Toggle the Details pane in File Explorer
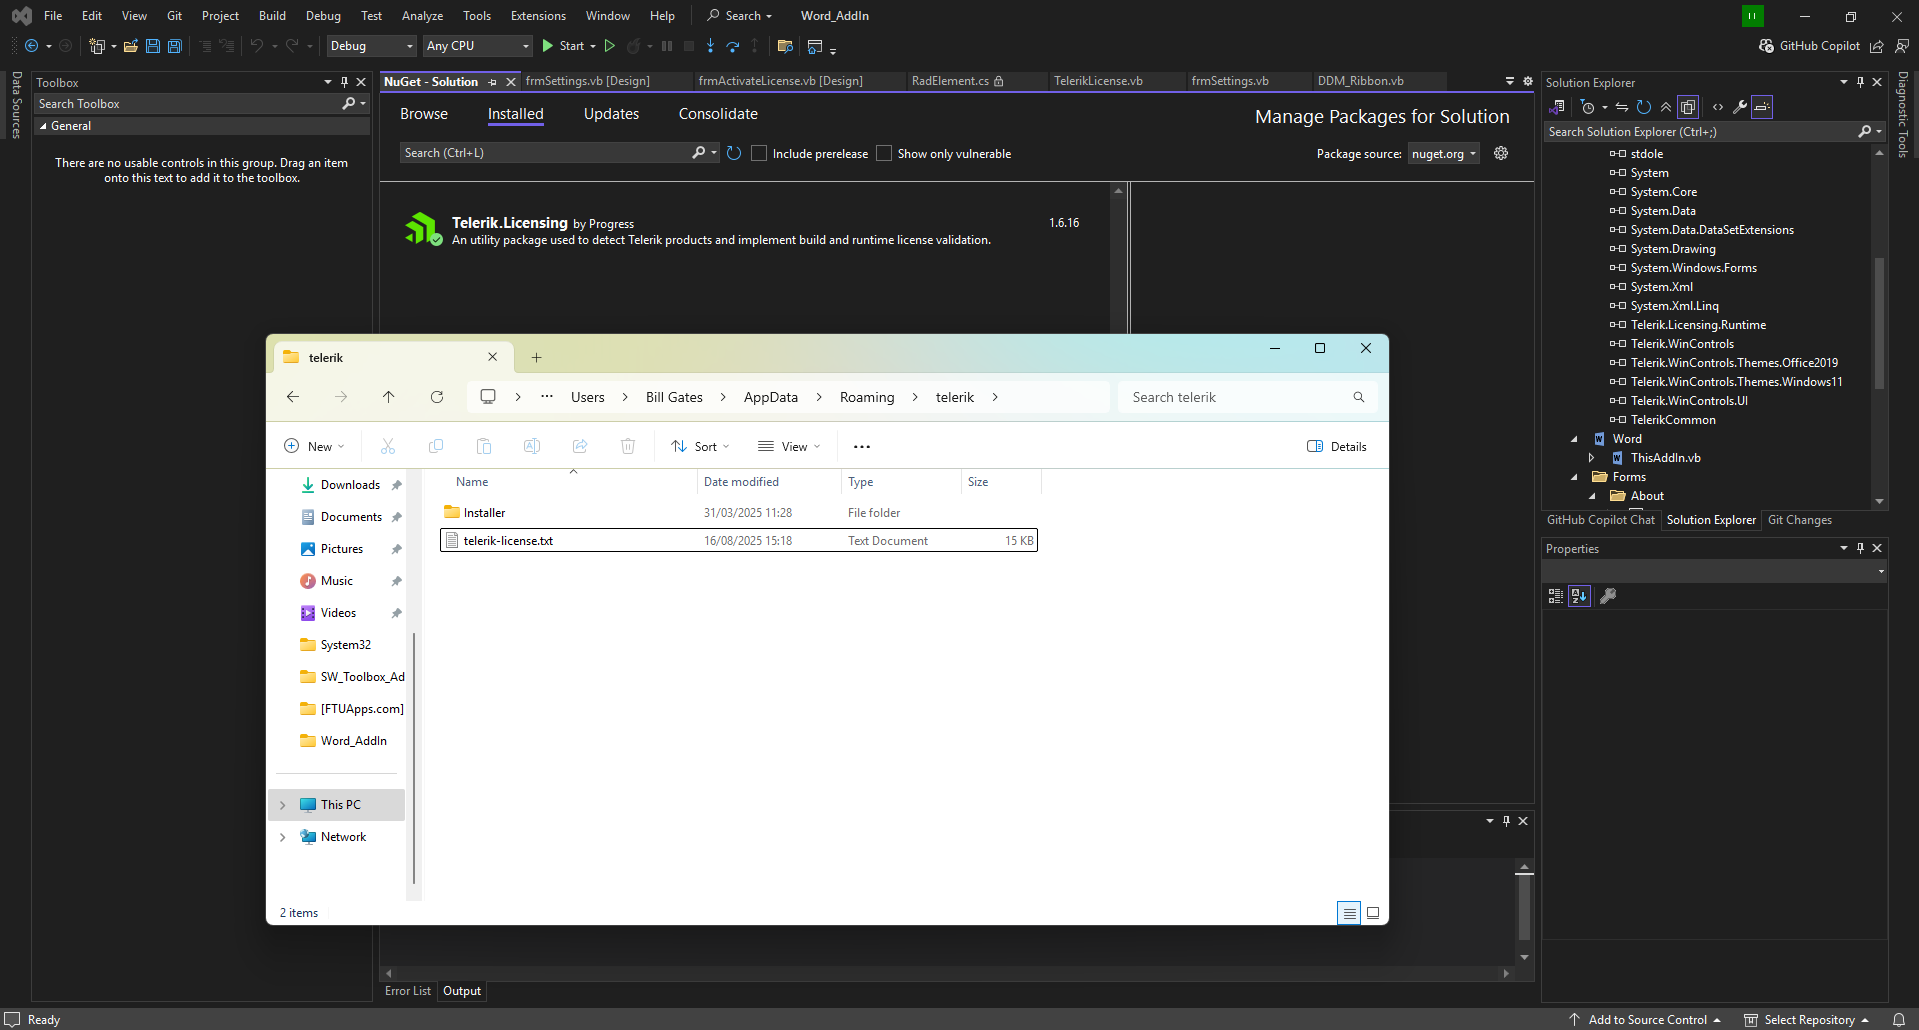1919x1030 pixels. coord(1337,446)
